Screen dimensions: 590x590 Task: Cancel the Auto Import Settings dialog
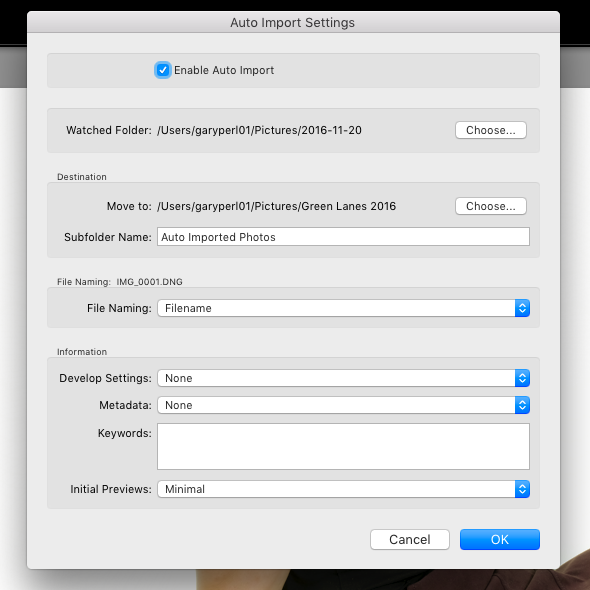point(410,540)
